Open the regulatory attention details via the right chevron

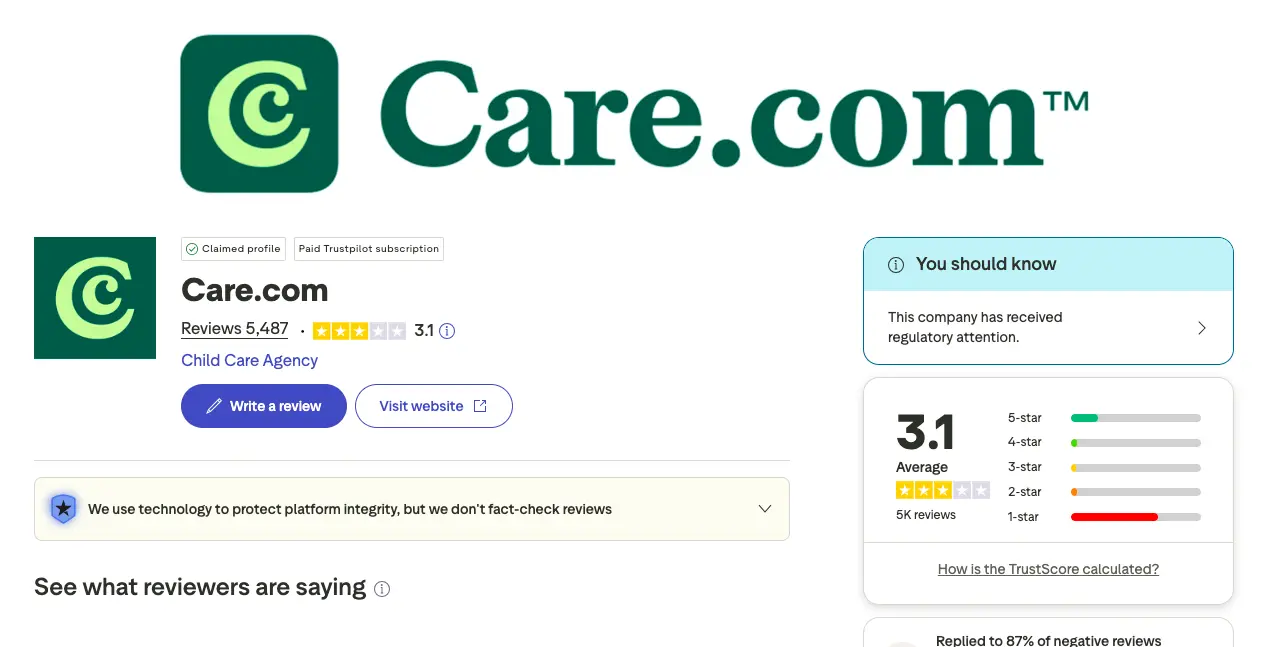pos(1202,327)
